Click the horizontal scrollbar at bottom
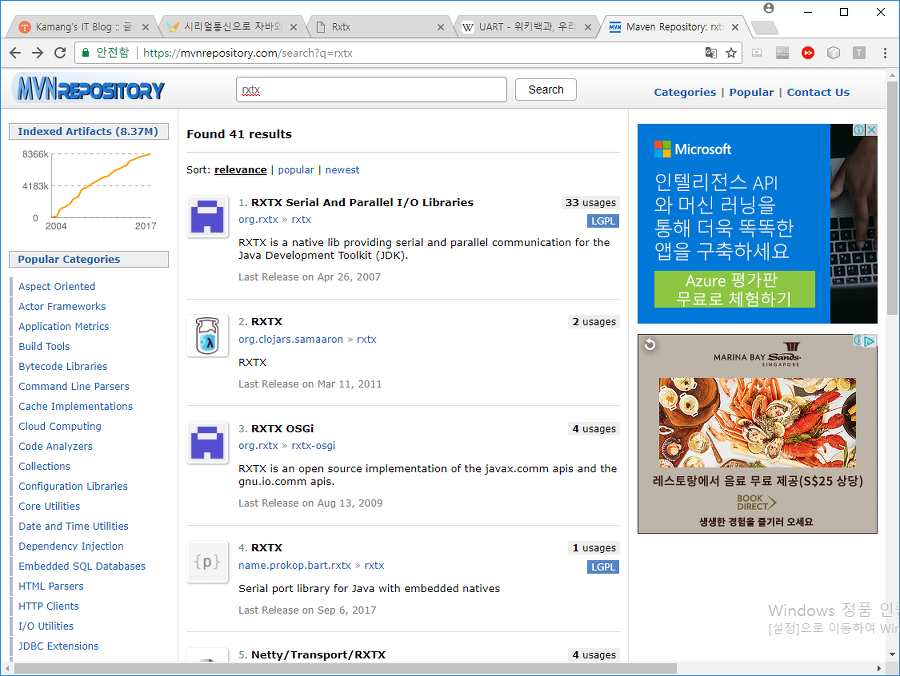 [x=346, y=669]
